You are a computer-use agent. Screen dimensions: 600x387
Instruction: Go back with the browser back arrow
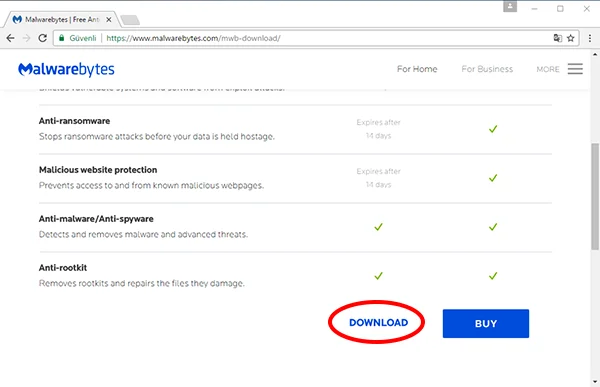tap(11, 38)
